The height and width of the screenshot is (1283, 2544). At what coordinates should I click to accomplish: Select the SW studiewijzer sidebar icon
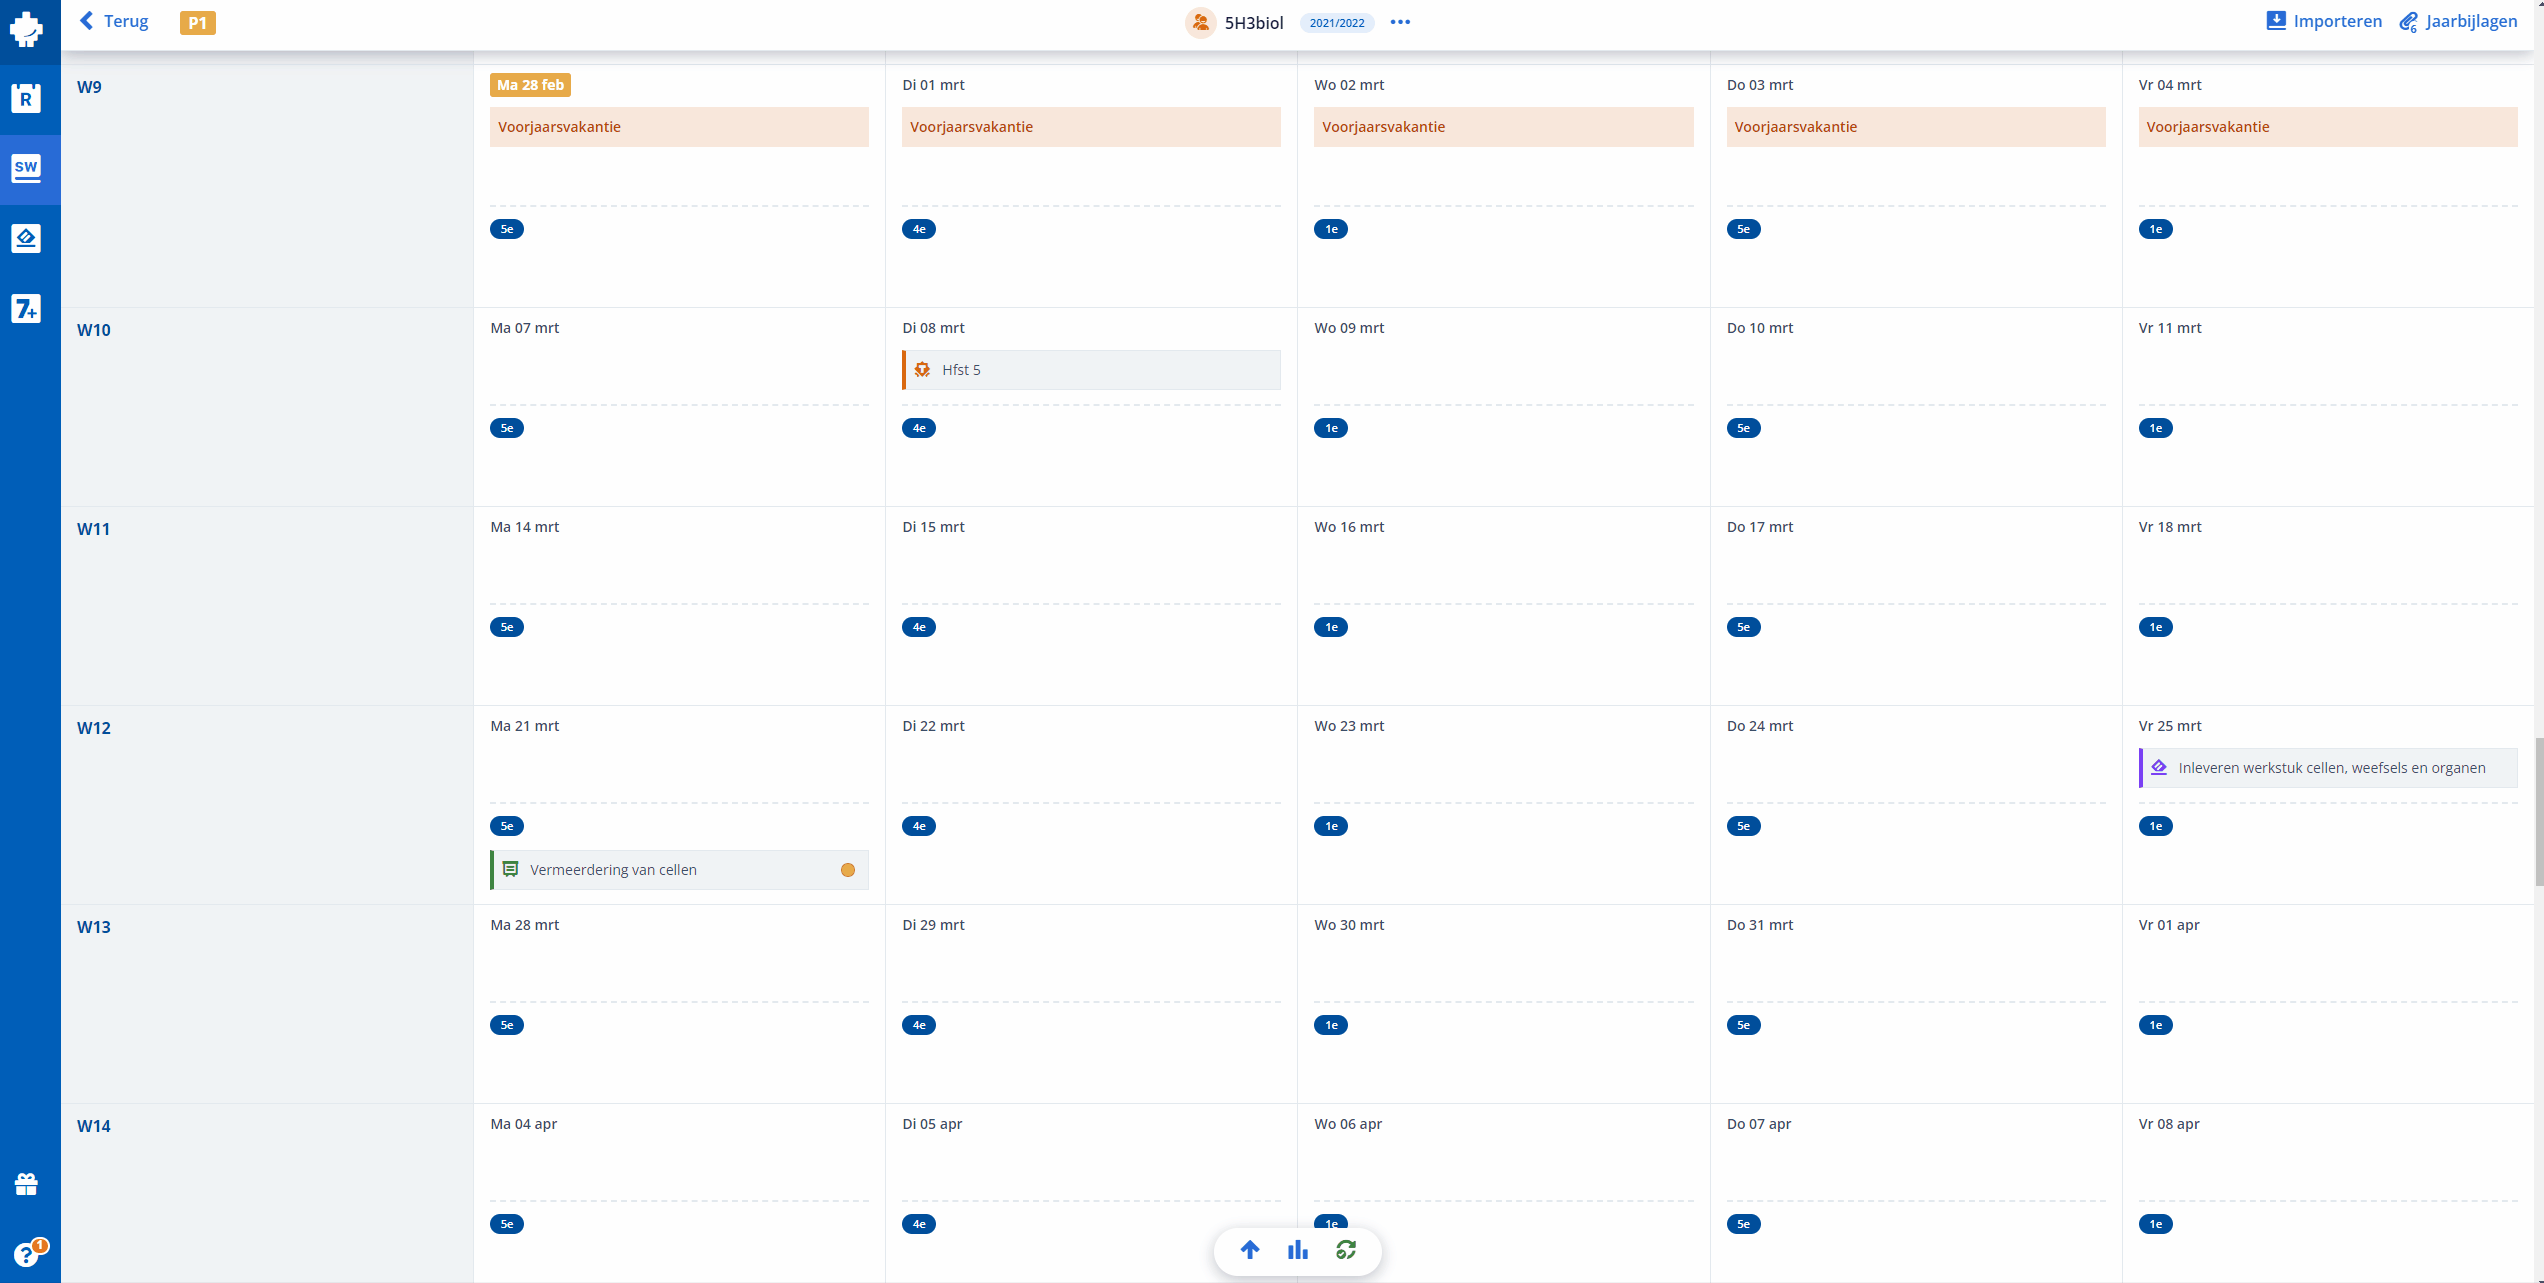tap(27, 168)
